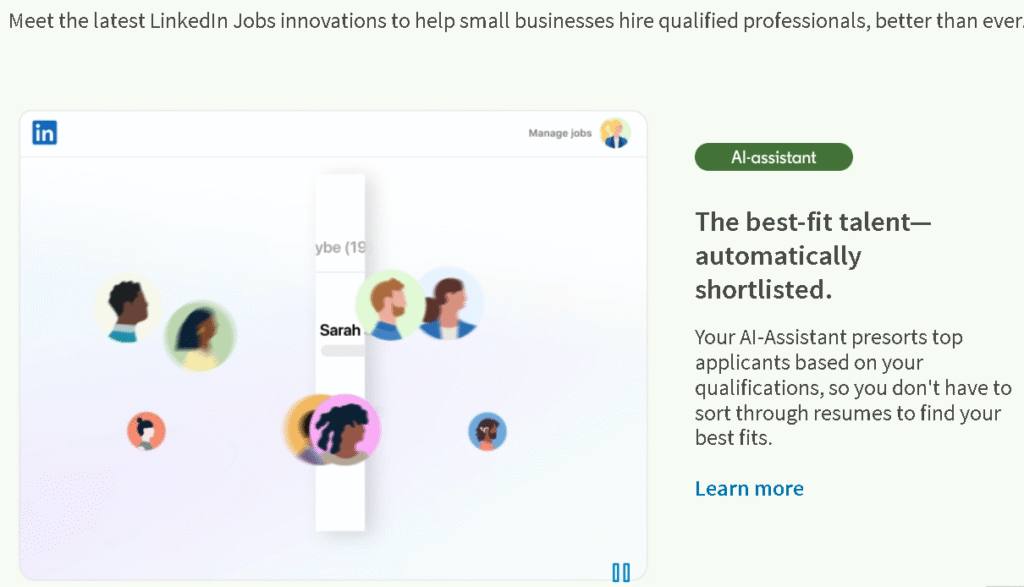Click the LinkedIn logo icon
1024x587 pixels.
(44, 133)
